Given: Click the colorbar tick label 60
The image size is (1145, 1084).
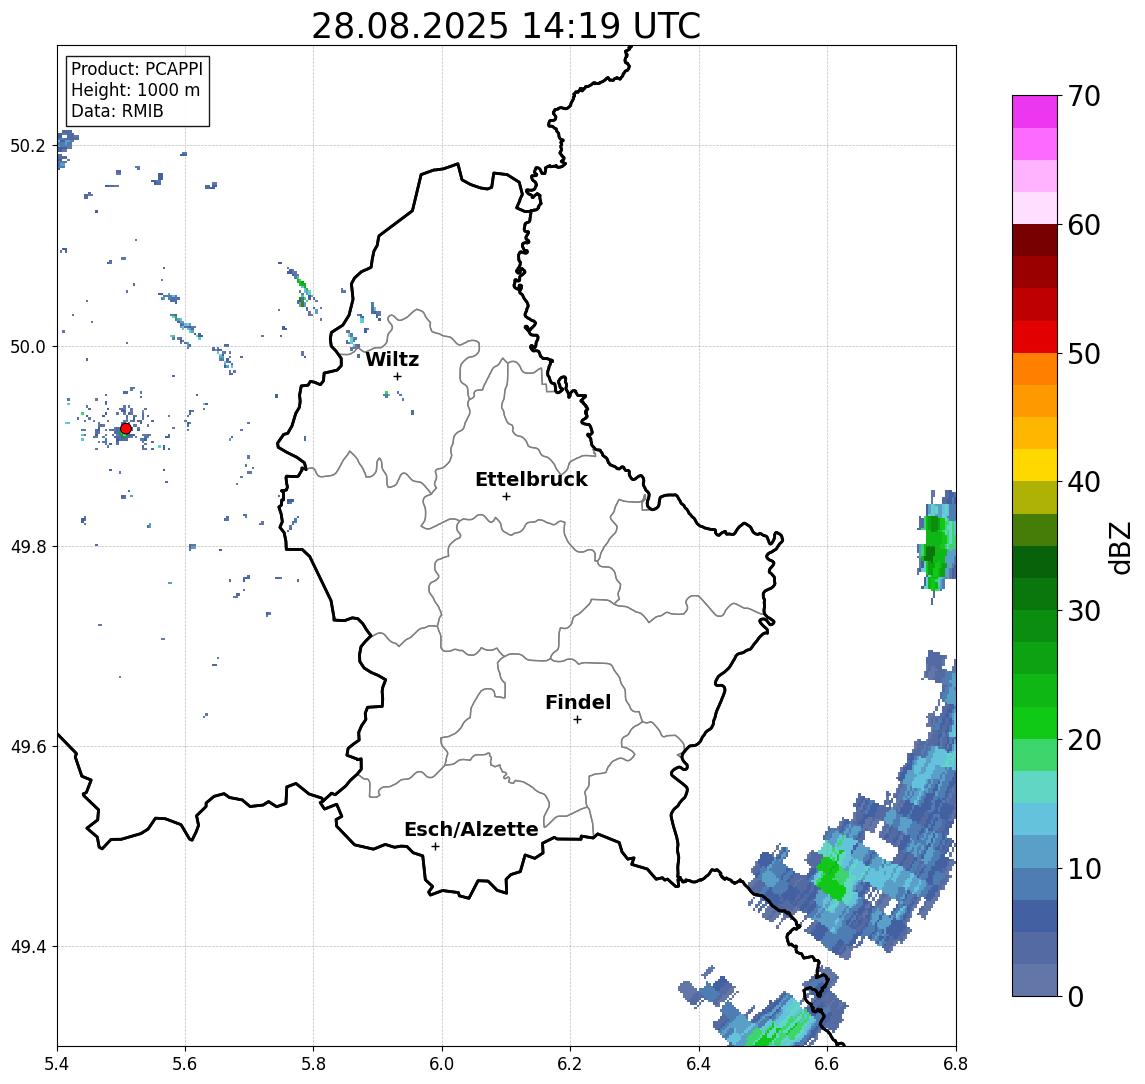Looking at the screenshot, I should pyautogui.click(x=1084, y=225).
